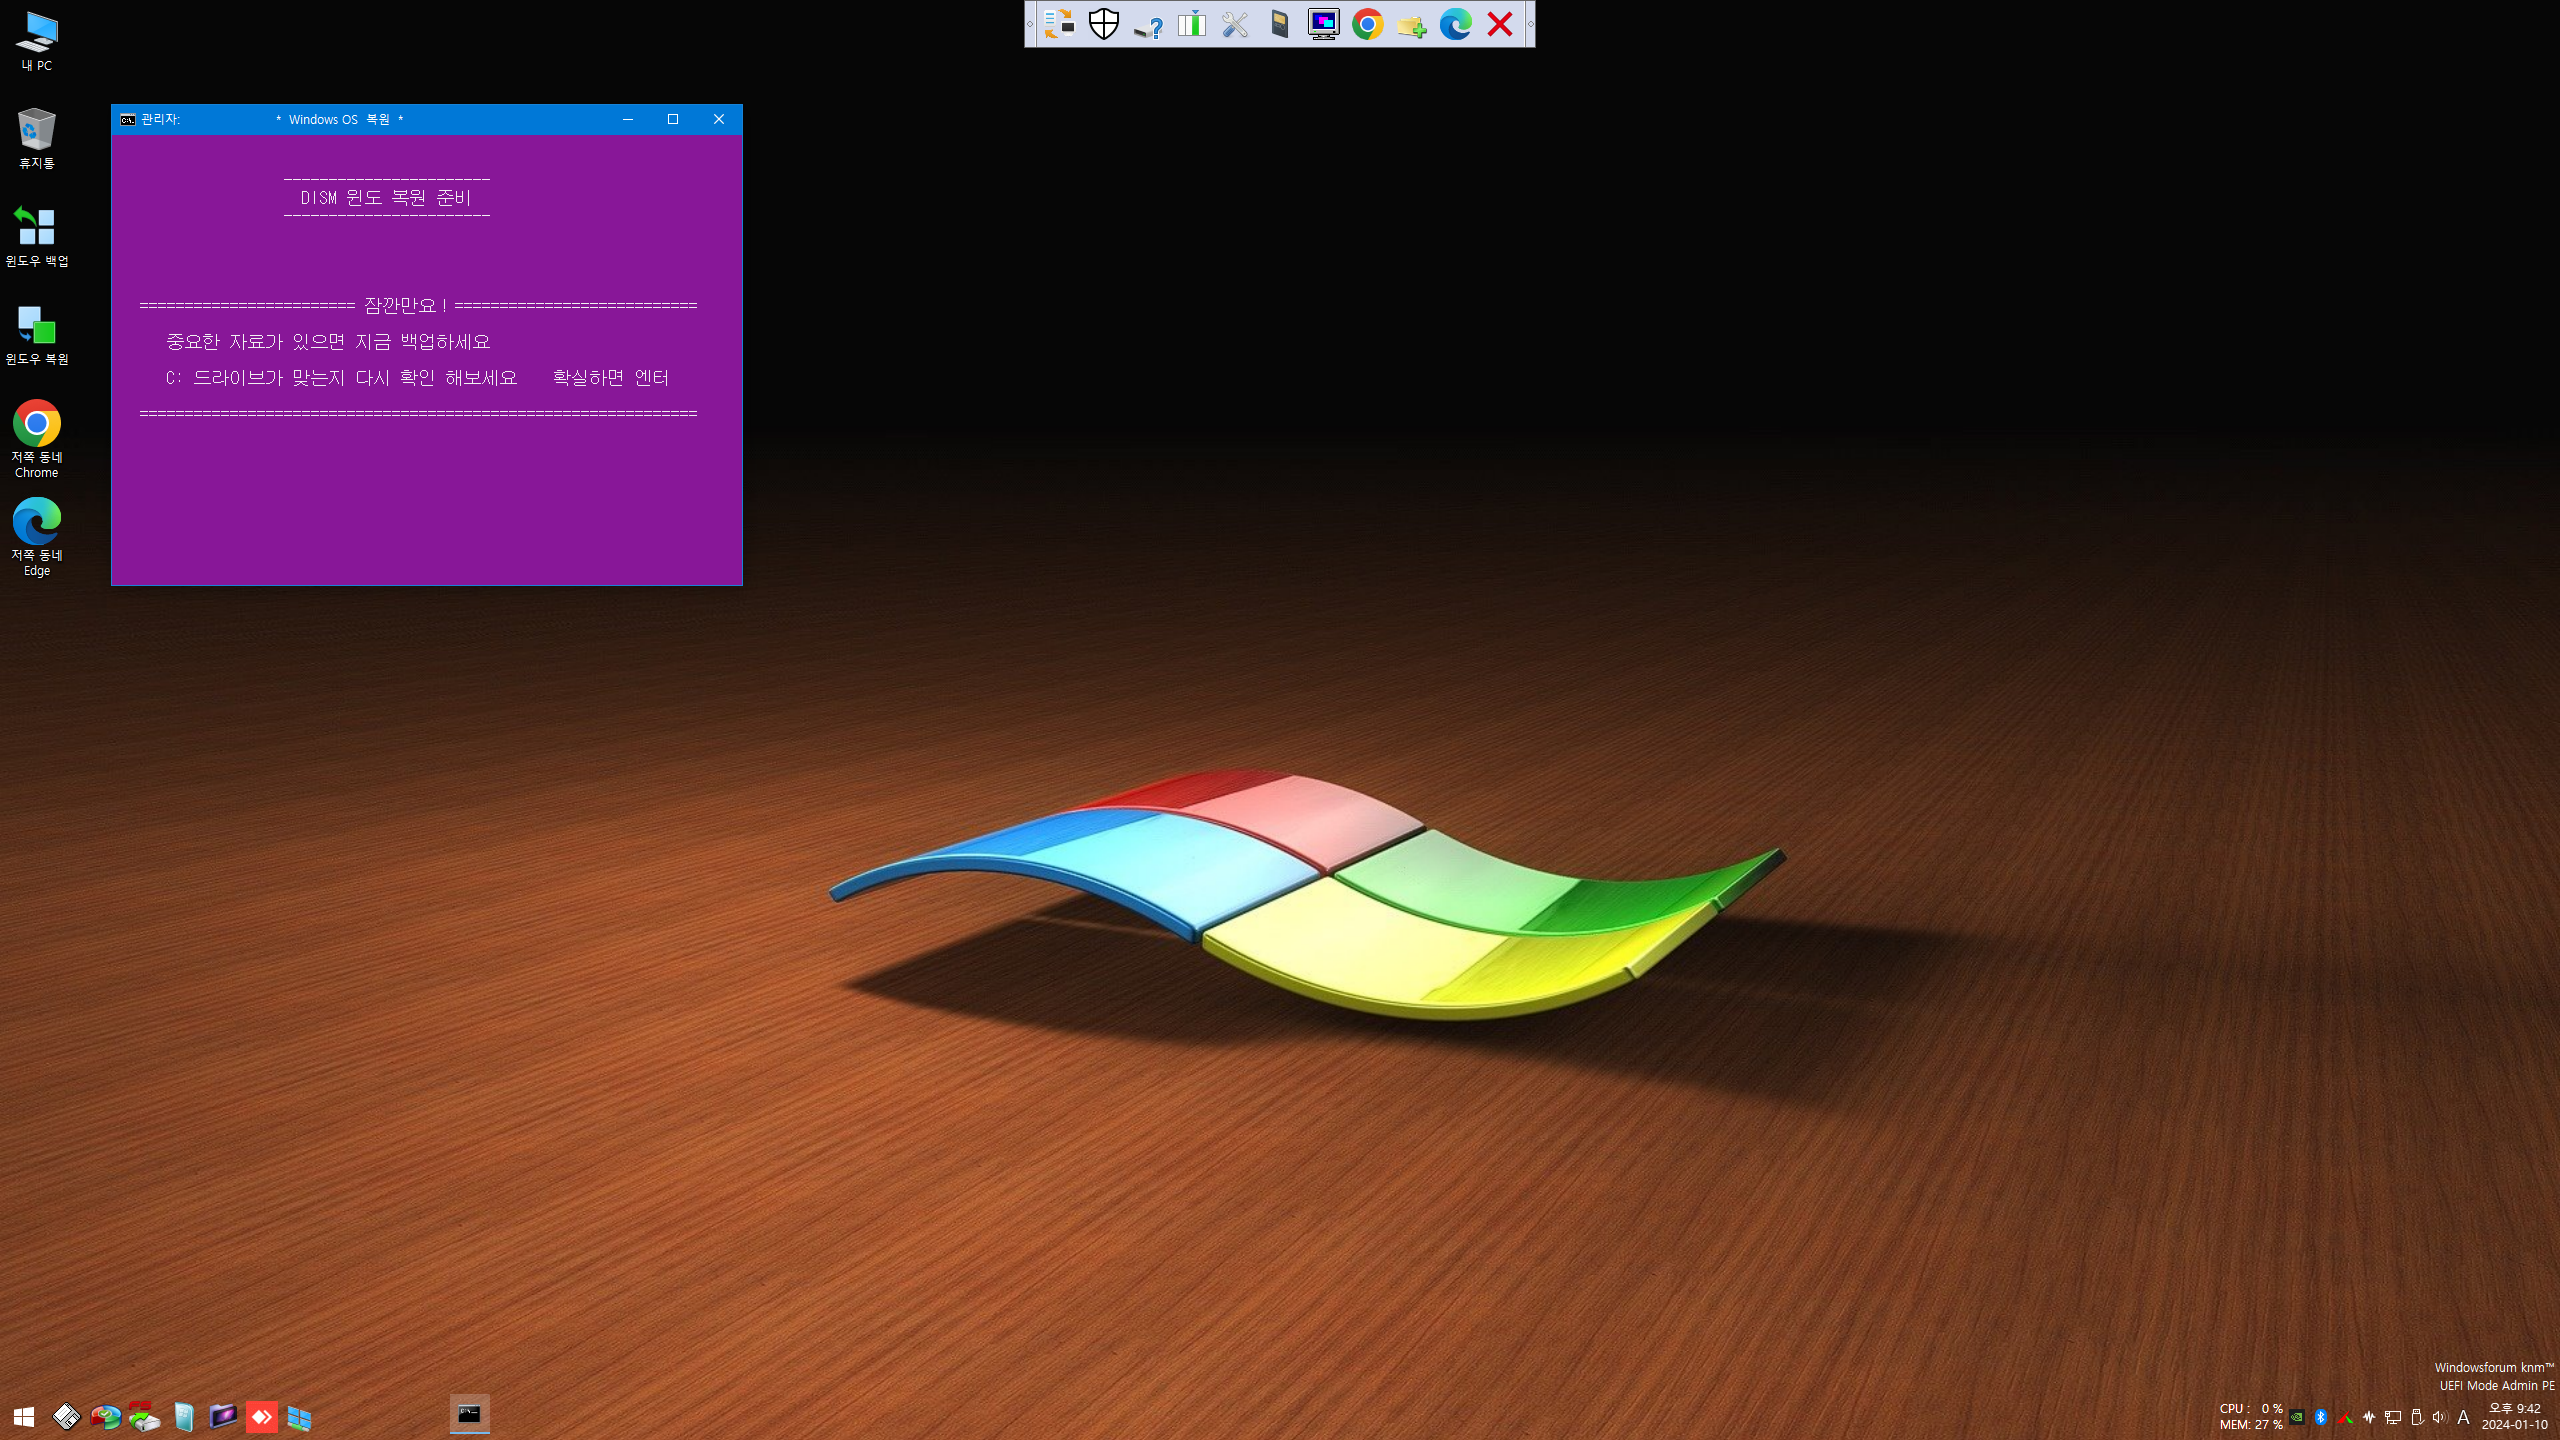Viewport: 2560px width, 1440px height.
Task: Click the red X icon in top toolbar
Action: point(1499,24)
